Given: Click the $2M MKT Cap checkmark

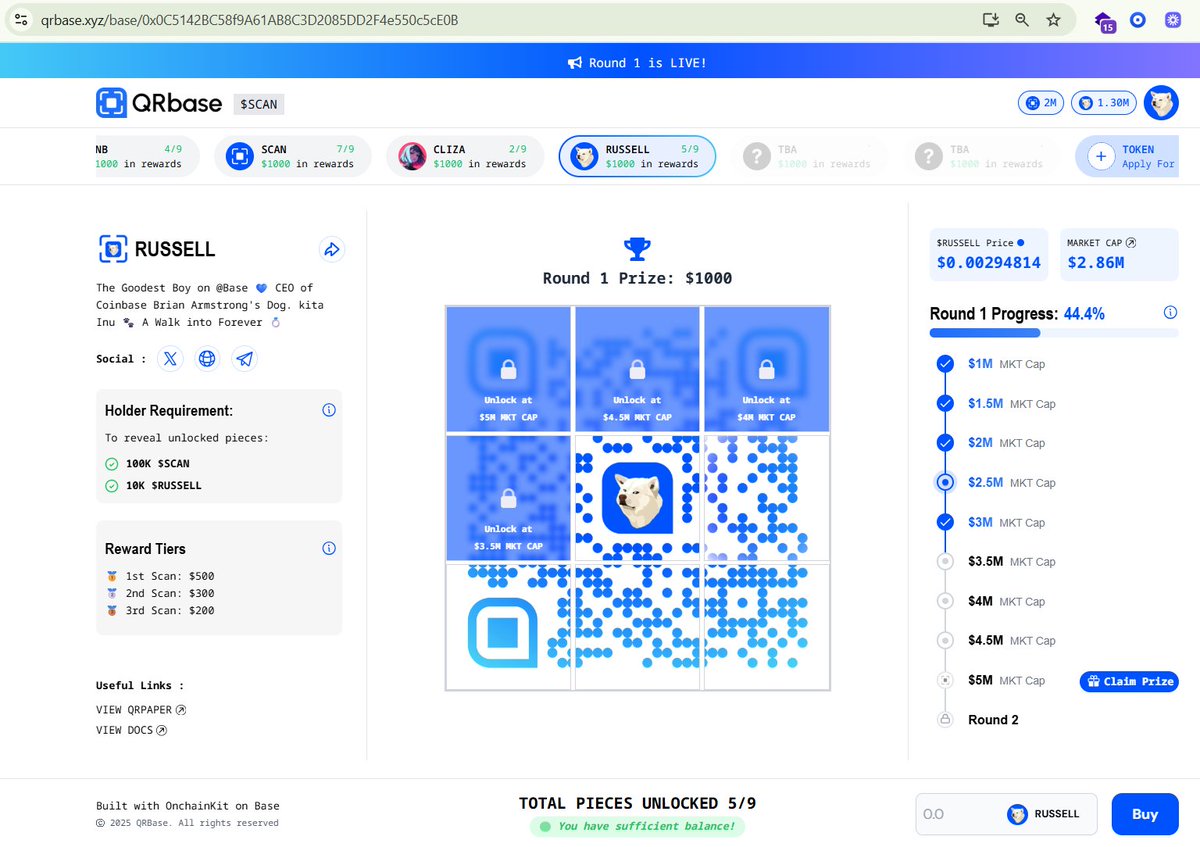Looking at the screenshot, I should [x=945, y=442].
